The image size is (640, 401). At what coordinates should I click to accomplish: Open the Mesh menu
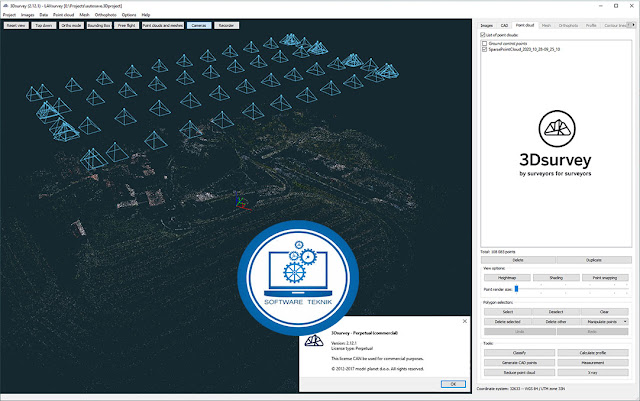coord(84,15)
